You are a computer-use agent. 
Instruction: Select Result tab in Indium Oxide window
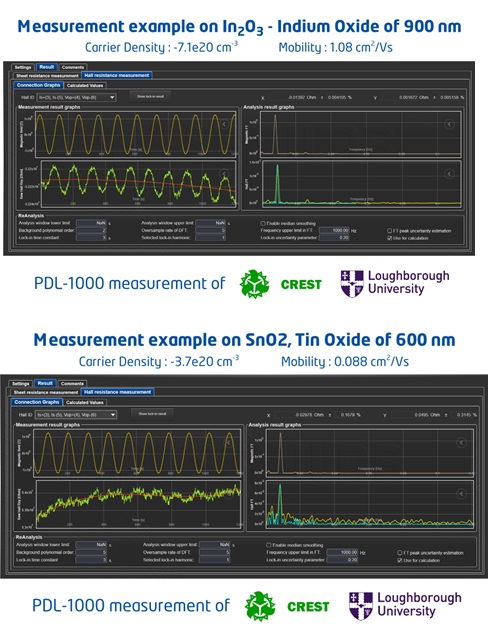[47, 67]
